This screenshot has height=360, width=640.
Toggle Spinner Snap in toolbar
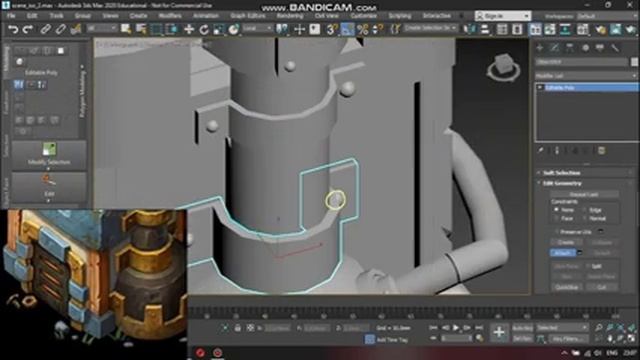coord(378,29)
